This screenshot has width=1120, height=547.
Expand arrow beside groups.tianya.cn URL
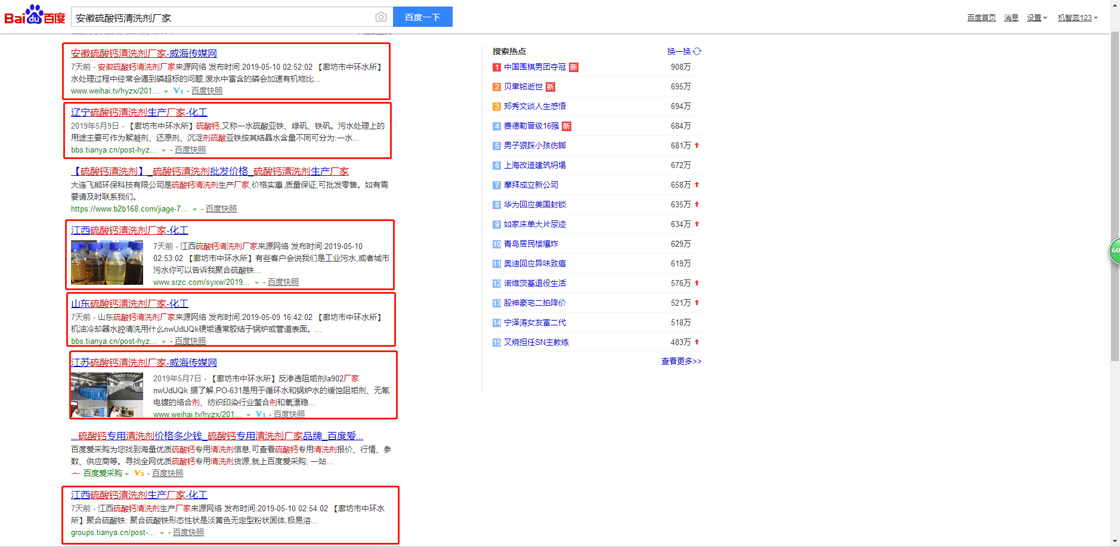(x=163, y=533)
